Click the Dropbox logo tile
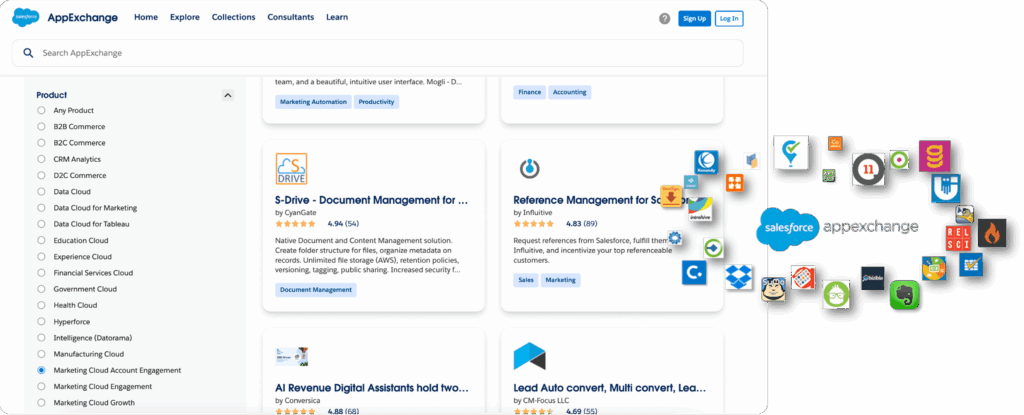1024x415 pixels. pos(739,277)
